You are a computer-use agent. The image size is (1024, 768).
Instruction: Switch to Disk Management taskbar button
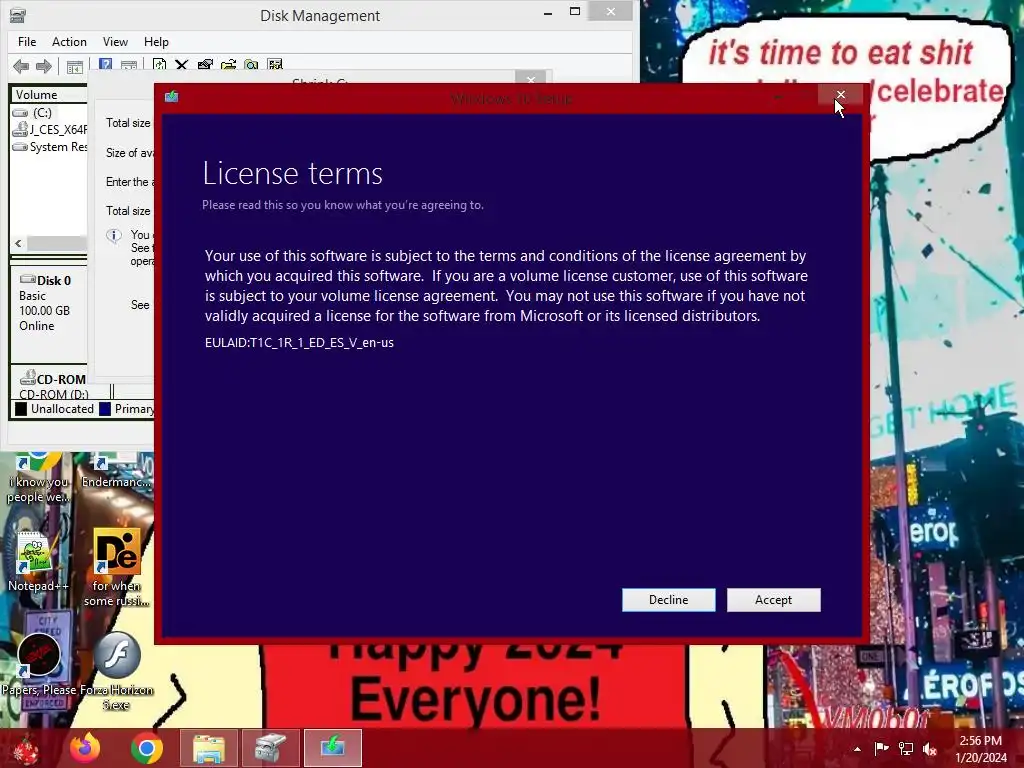270,748
